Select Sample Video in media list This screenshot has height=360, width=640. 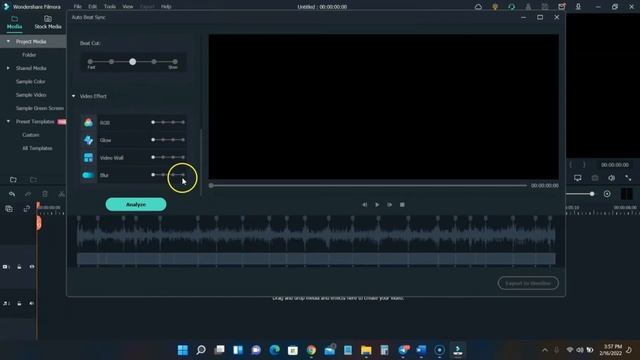31,95
